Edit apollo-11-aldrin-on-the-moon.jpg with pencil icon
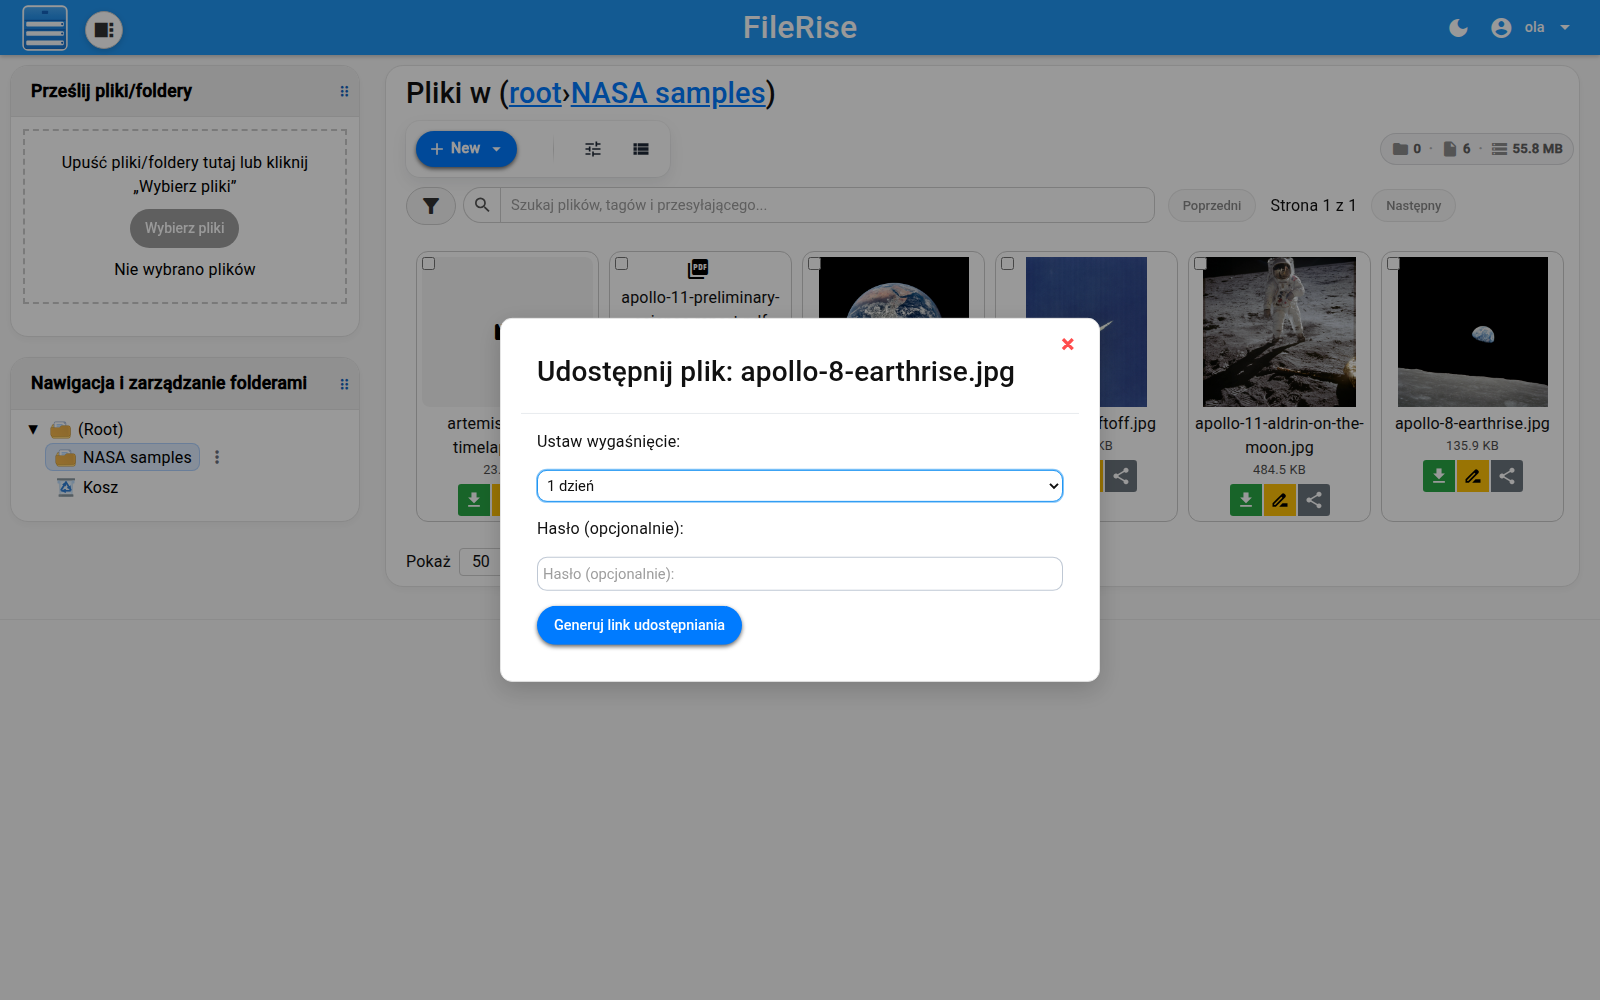This screenshot has width=1600, height=1000. click(x=1280, y=500)
